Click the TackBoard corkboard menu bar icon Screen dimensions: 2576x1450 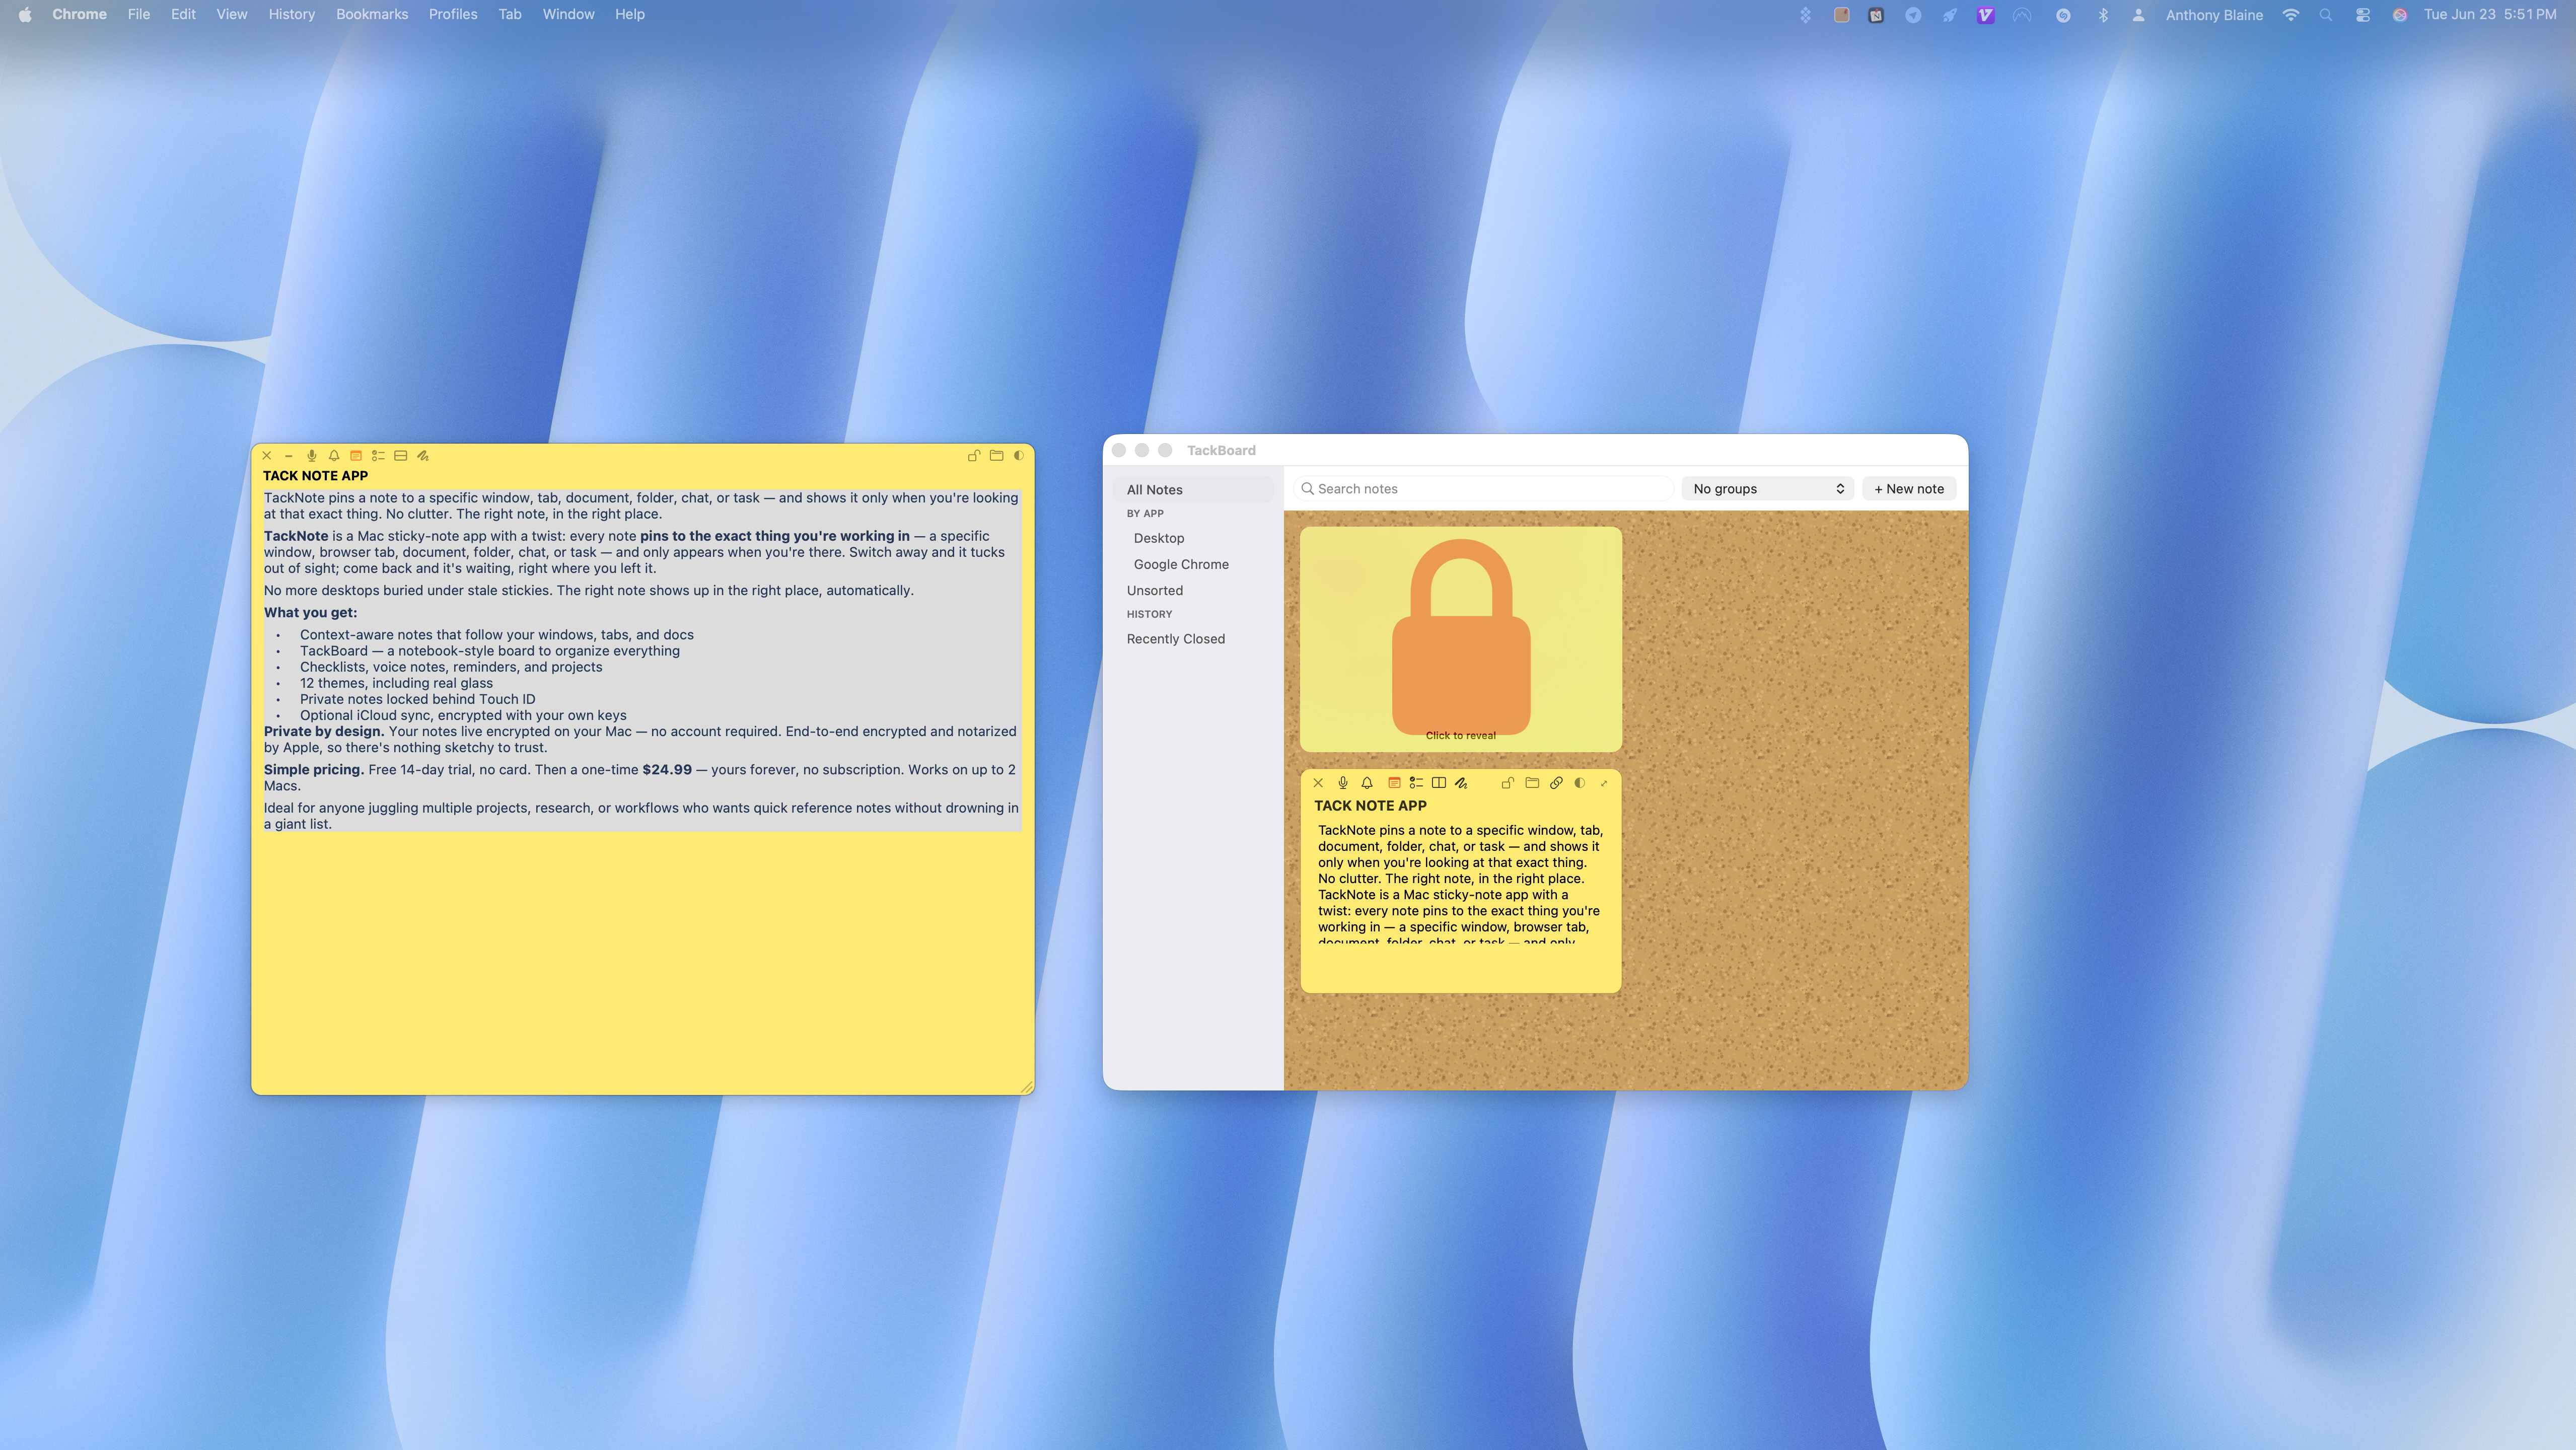1842,15
